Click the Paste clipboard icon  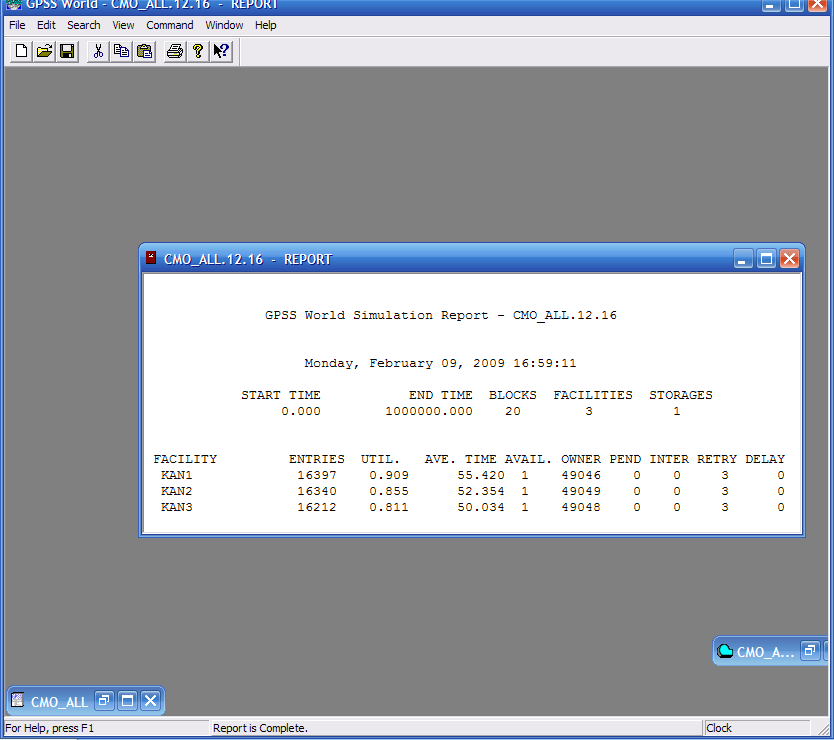tap(144, 51)
